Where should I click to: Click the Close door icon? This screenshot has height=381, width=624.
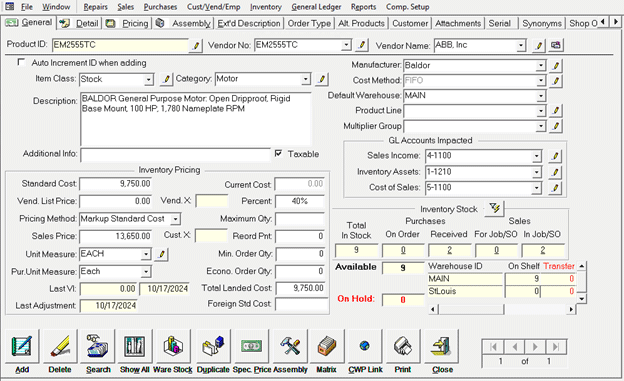coord(442,346)
